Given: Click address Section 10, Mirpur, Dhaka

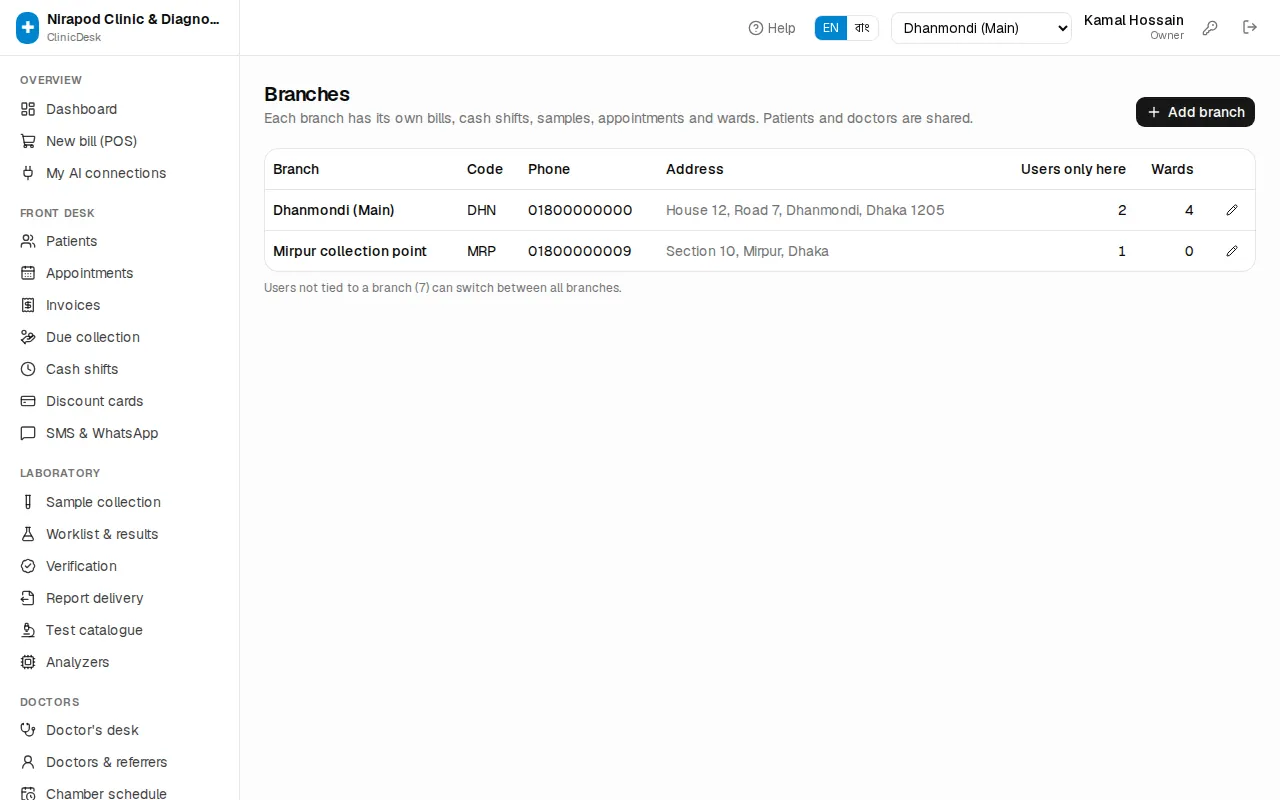Looking at the screenshot, I should [747, 251].
